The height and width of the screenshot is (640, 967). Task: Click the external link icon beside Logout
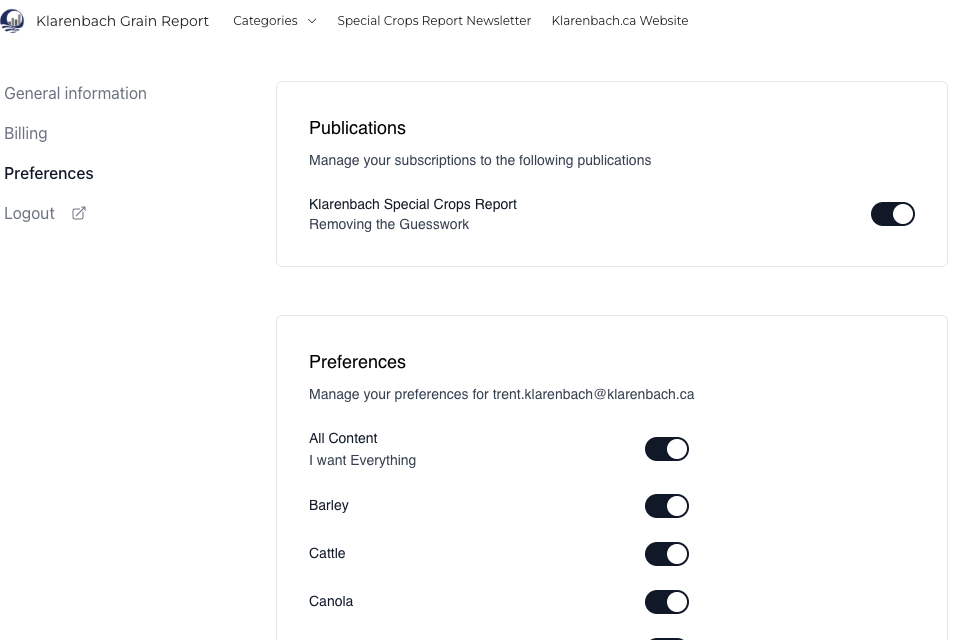click(x=79, y=213)
